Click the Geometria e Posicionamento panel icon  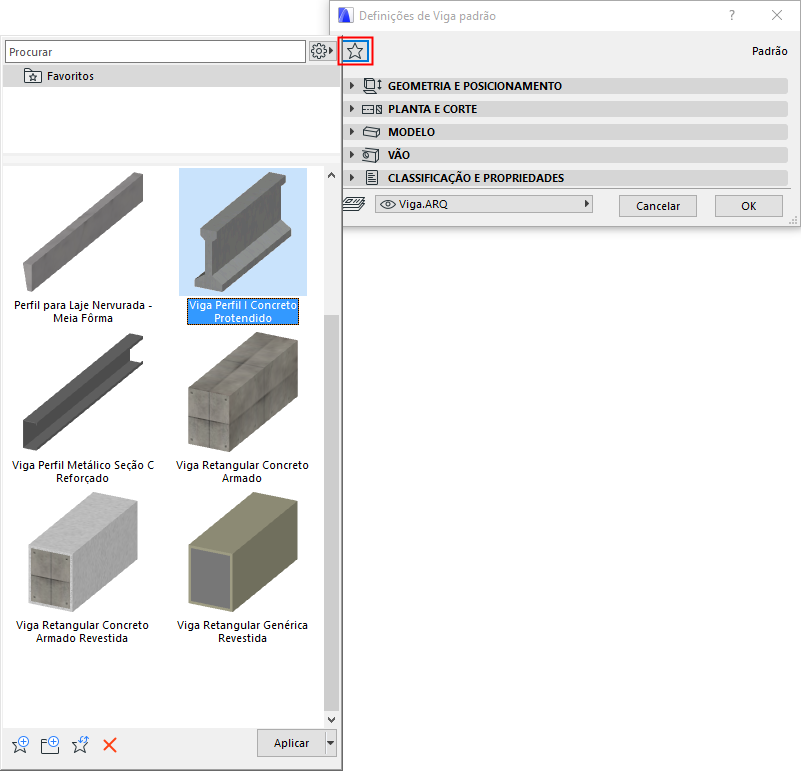(372, 86)
